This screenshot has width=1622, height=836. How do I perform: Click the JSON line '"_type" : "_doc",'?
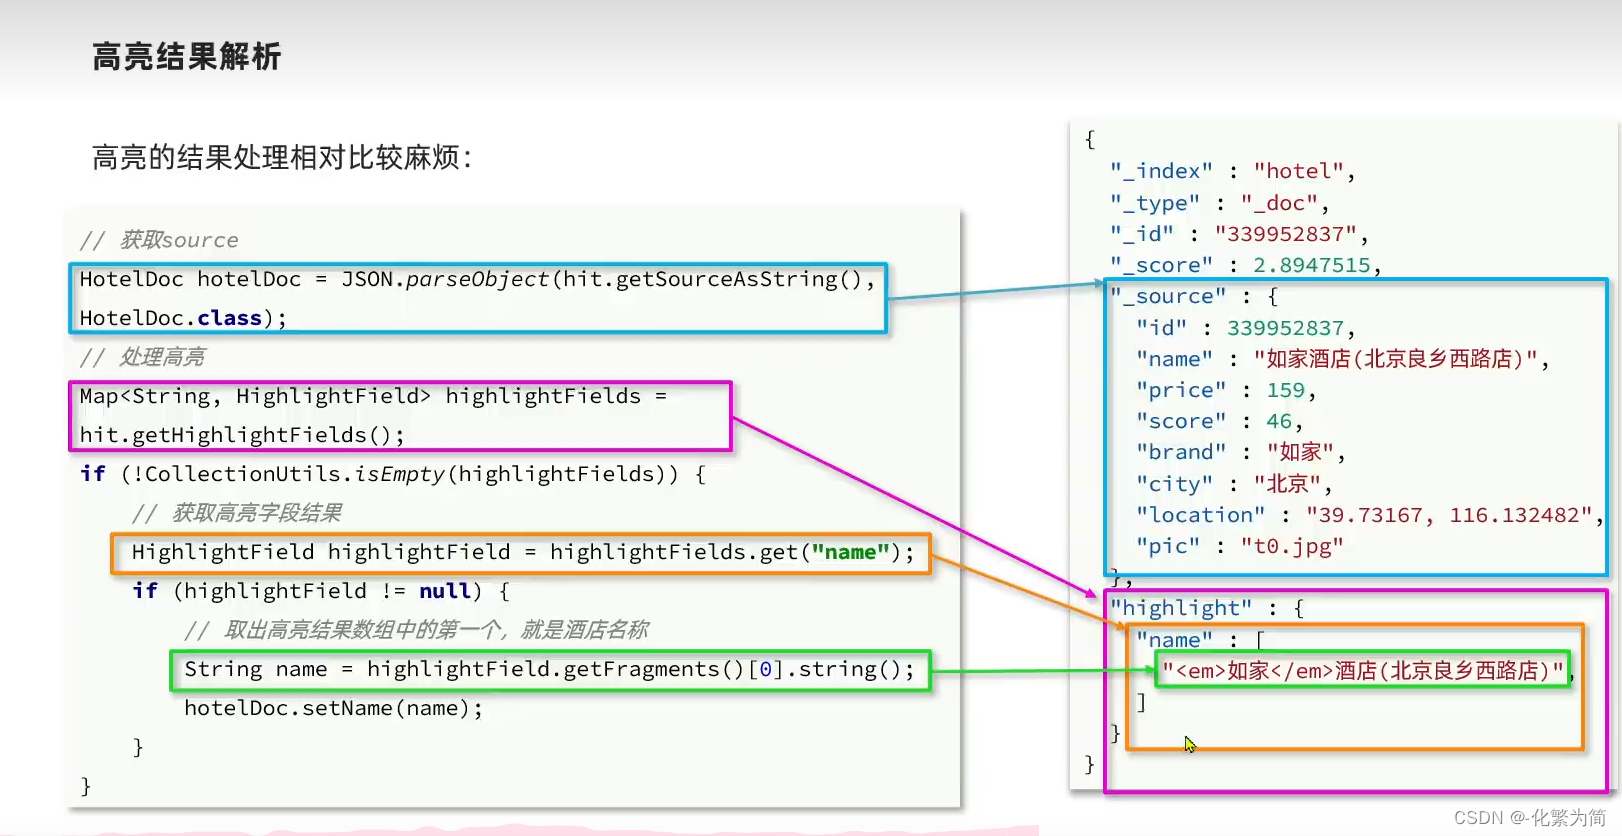click(1219, 203)
